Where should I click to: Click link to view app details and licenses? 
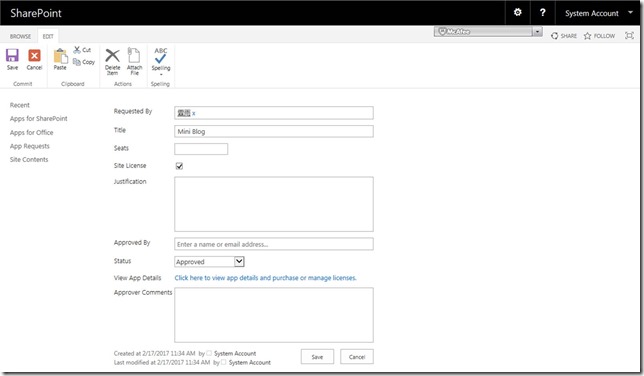click(x=265, y=278)
